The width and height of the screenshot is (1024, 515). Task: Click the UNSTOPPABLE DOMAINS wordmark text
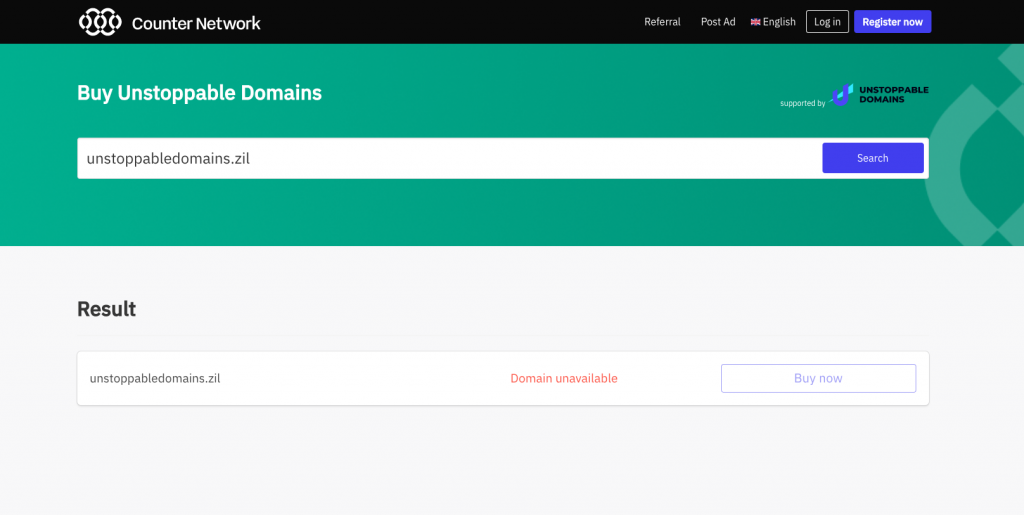click(894, 94)
